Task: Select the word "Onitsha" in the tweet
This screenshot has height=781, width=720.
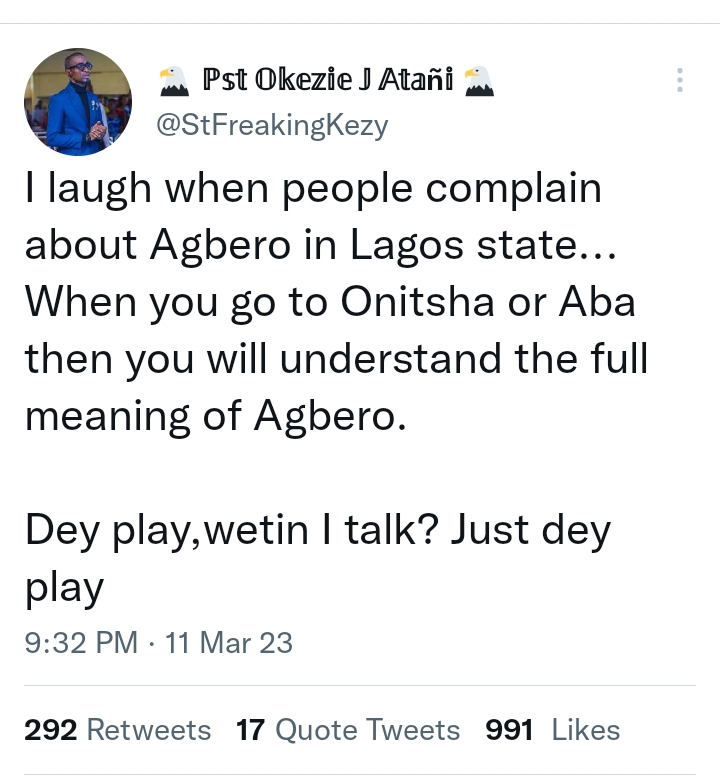Action: tap(417, 302)
